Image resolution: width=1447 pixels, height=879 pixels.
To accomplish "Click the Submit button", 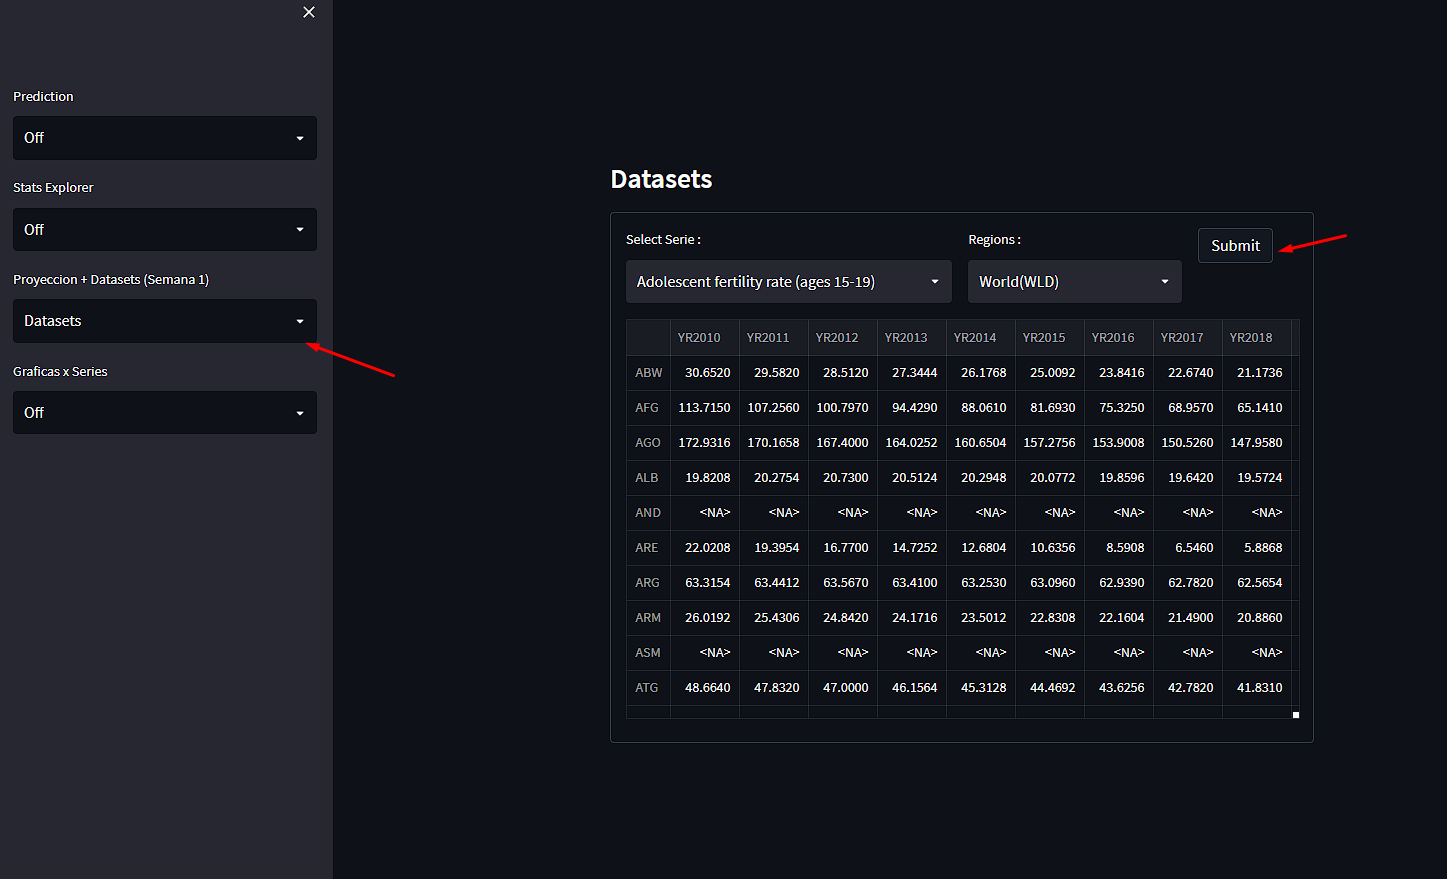I will click(x=1235, y=245).
